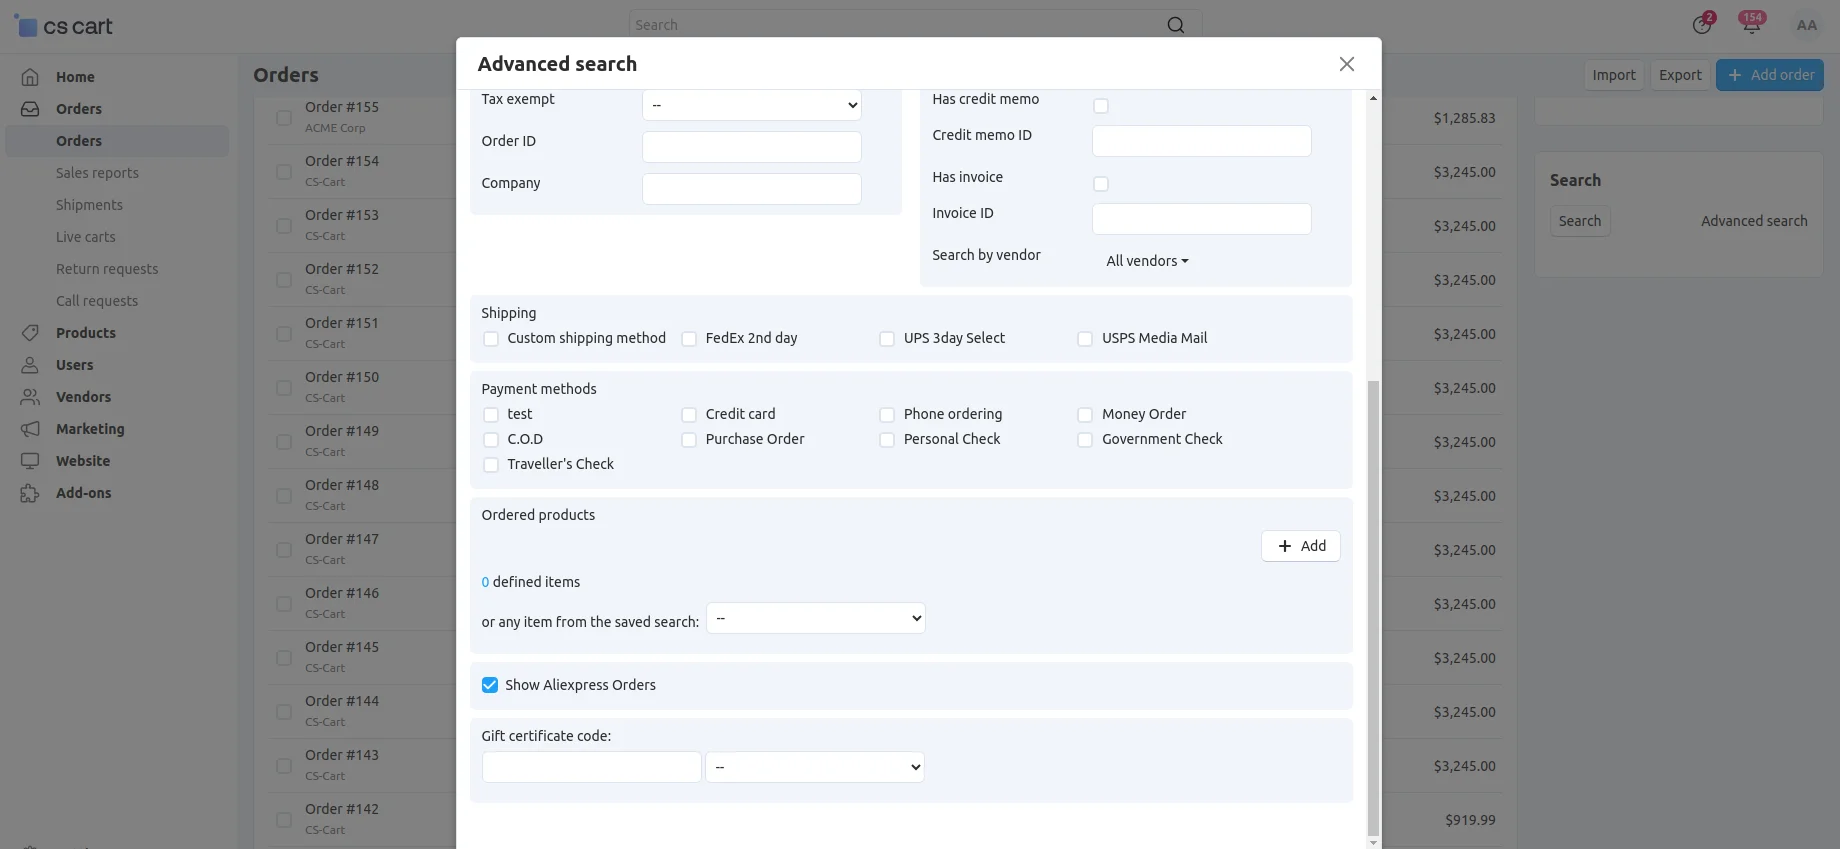The height and width of the screenshot is (849, 1840).
Task: Open the saved search dropdown
Action: point(815,618)
